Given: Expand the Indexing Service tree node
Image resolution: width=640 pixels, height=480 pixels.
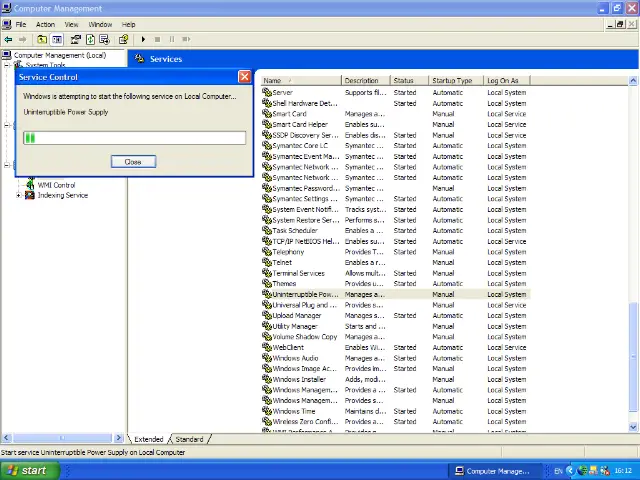Looking at the screenshot, I should point(18,196).
